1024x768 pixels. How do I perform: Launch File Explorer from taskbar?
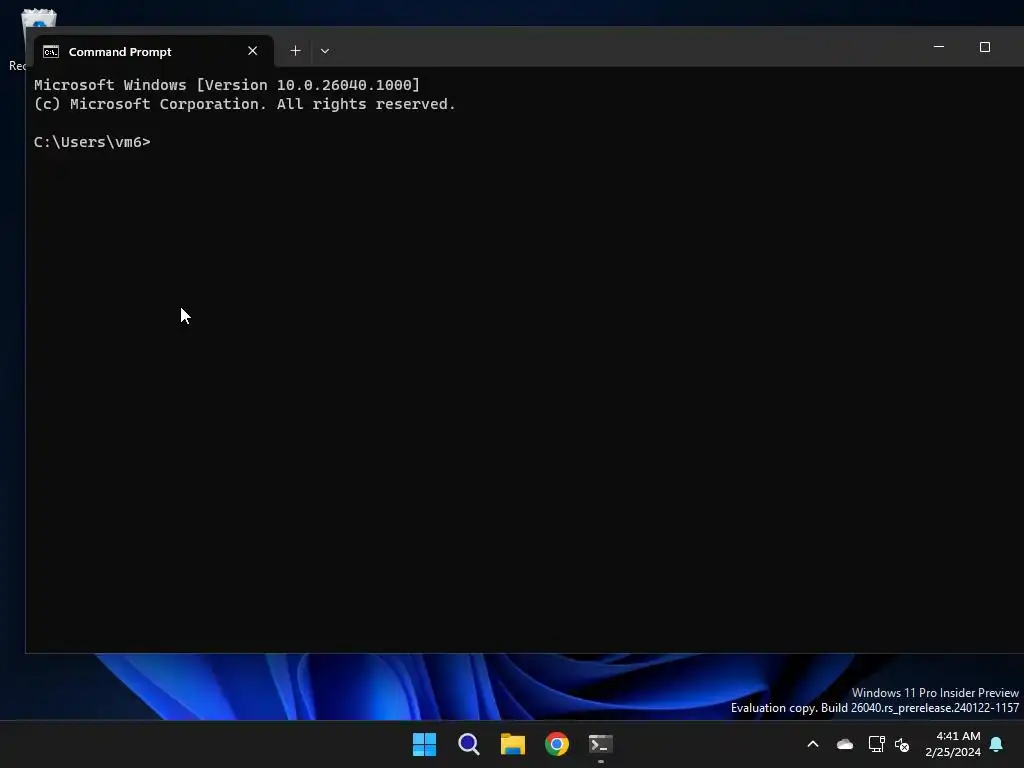point(513,744)
